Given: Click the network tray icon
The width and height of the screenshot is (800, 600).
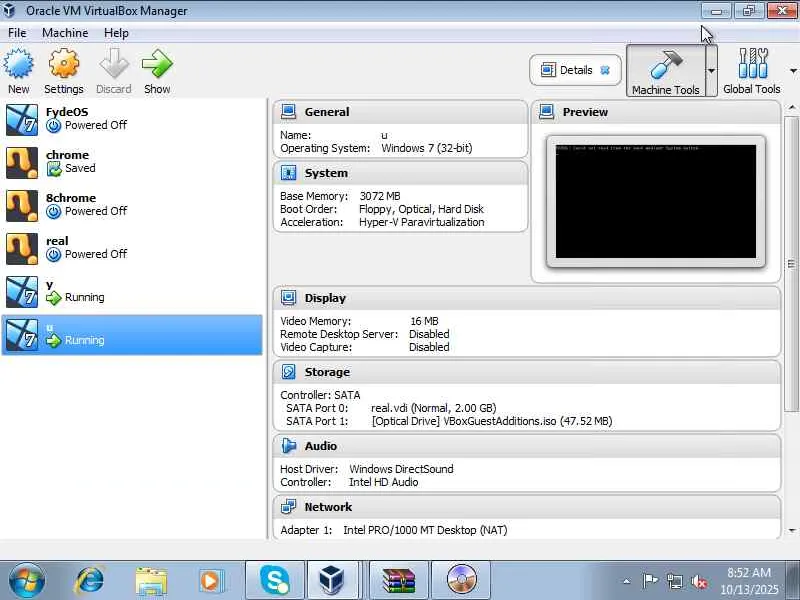Looking at the screenshot, I should tap(674, 581).
